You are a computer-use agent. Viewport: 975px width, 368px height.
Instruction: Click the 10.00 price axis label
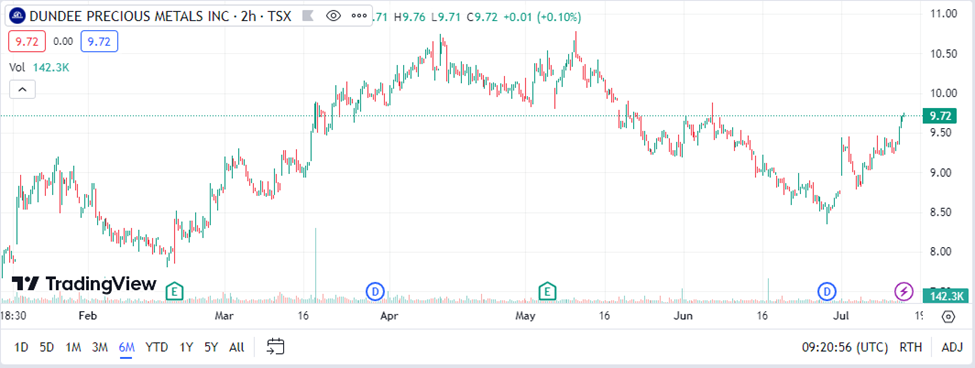coord(942,93)
